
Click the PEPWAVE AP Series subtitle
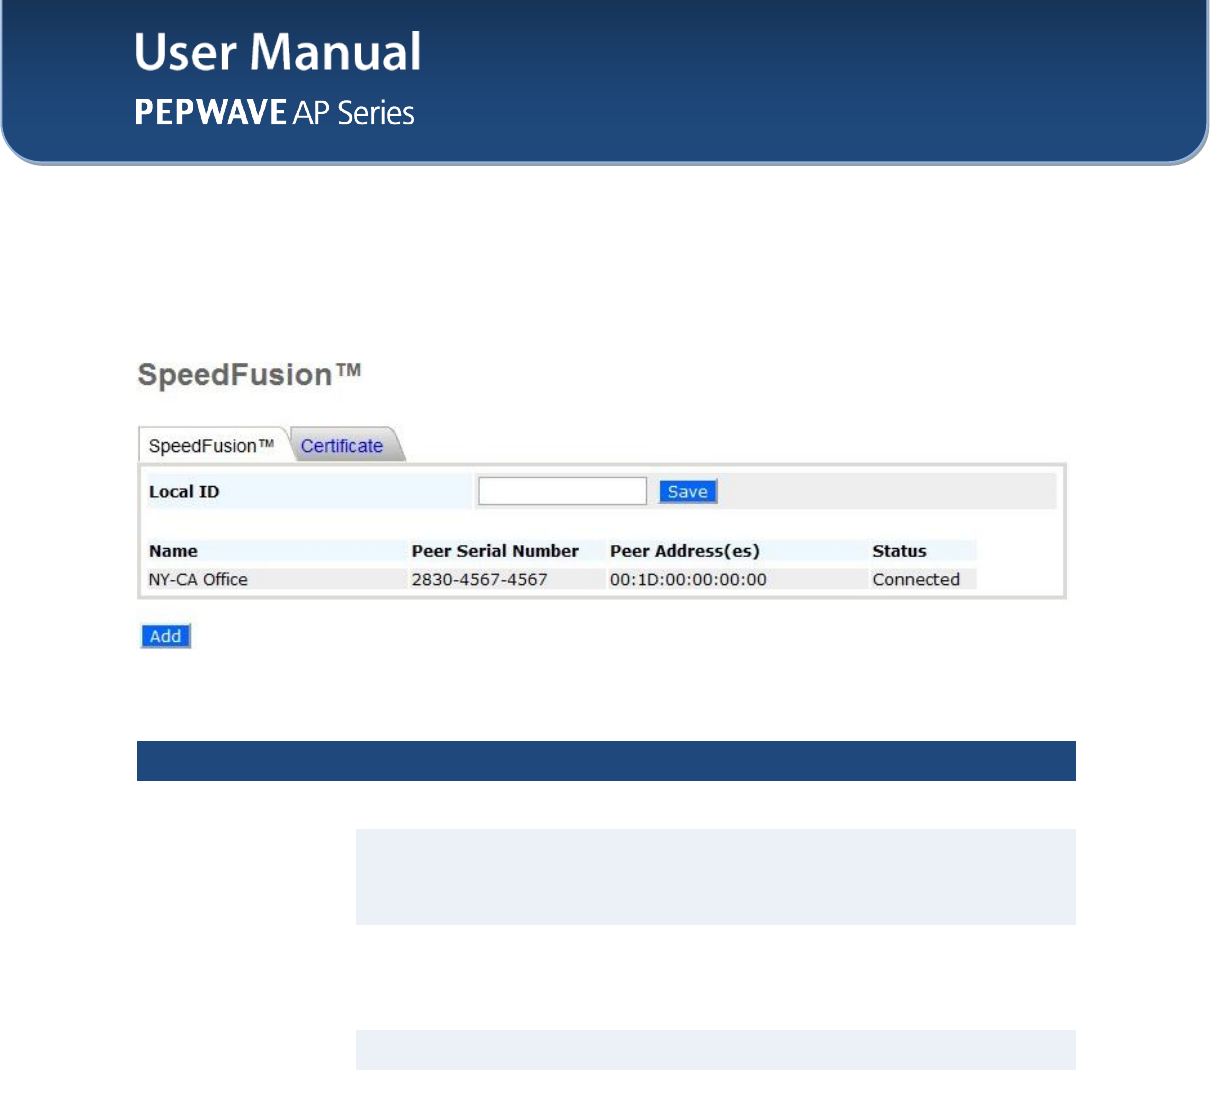pyautogui.click(x=275, y=112)
